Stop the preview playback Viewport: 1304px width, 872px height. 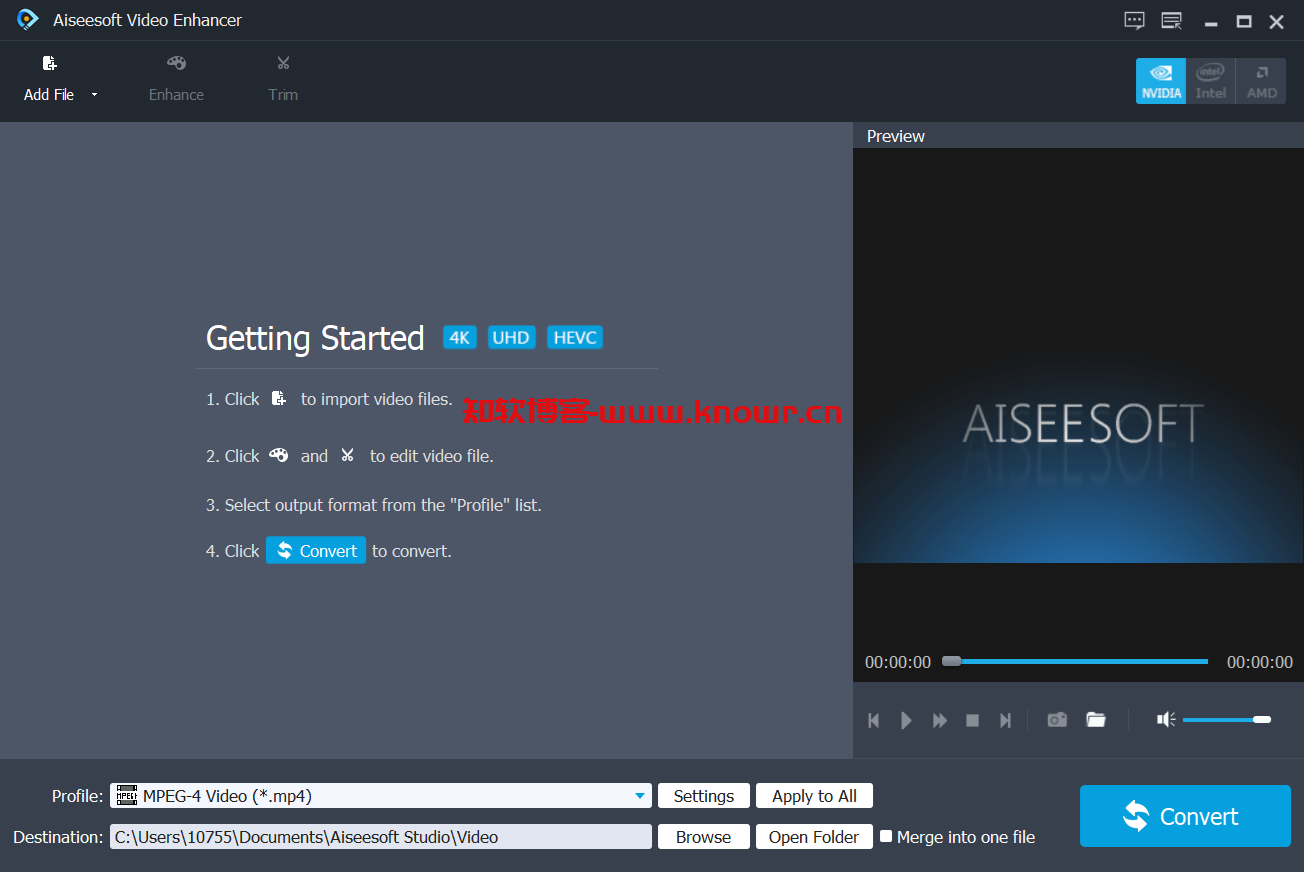tap(972, 720)
